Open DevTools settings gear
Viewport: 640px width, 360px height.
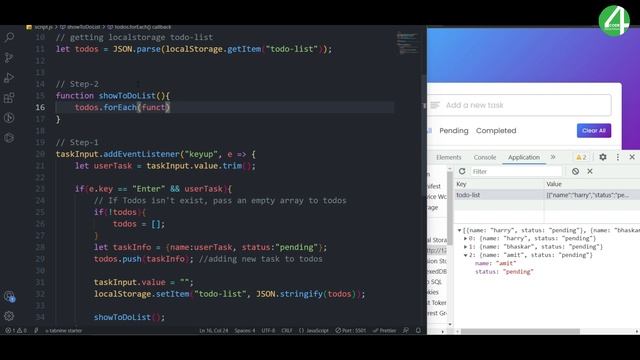point(602,157)
